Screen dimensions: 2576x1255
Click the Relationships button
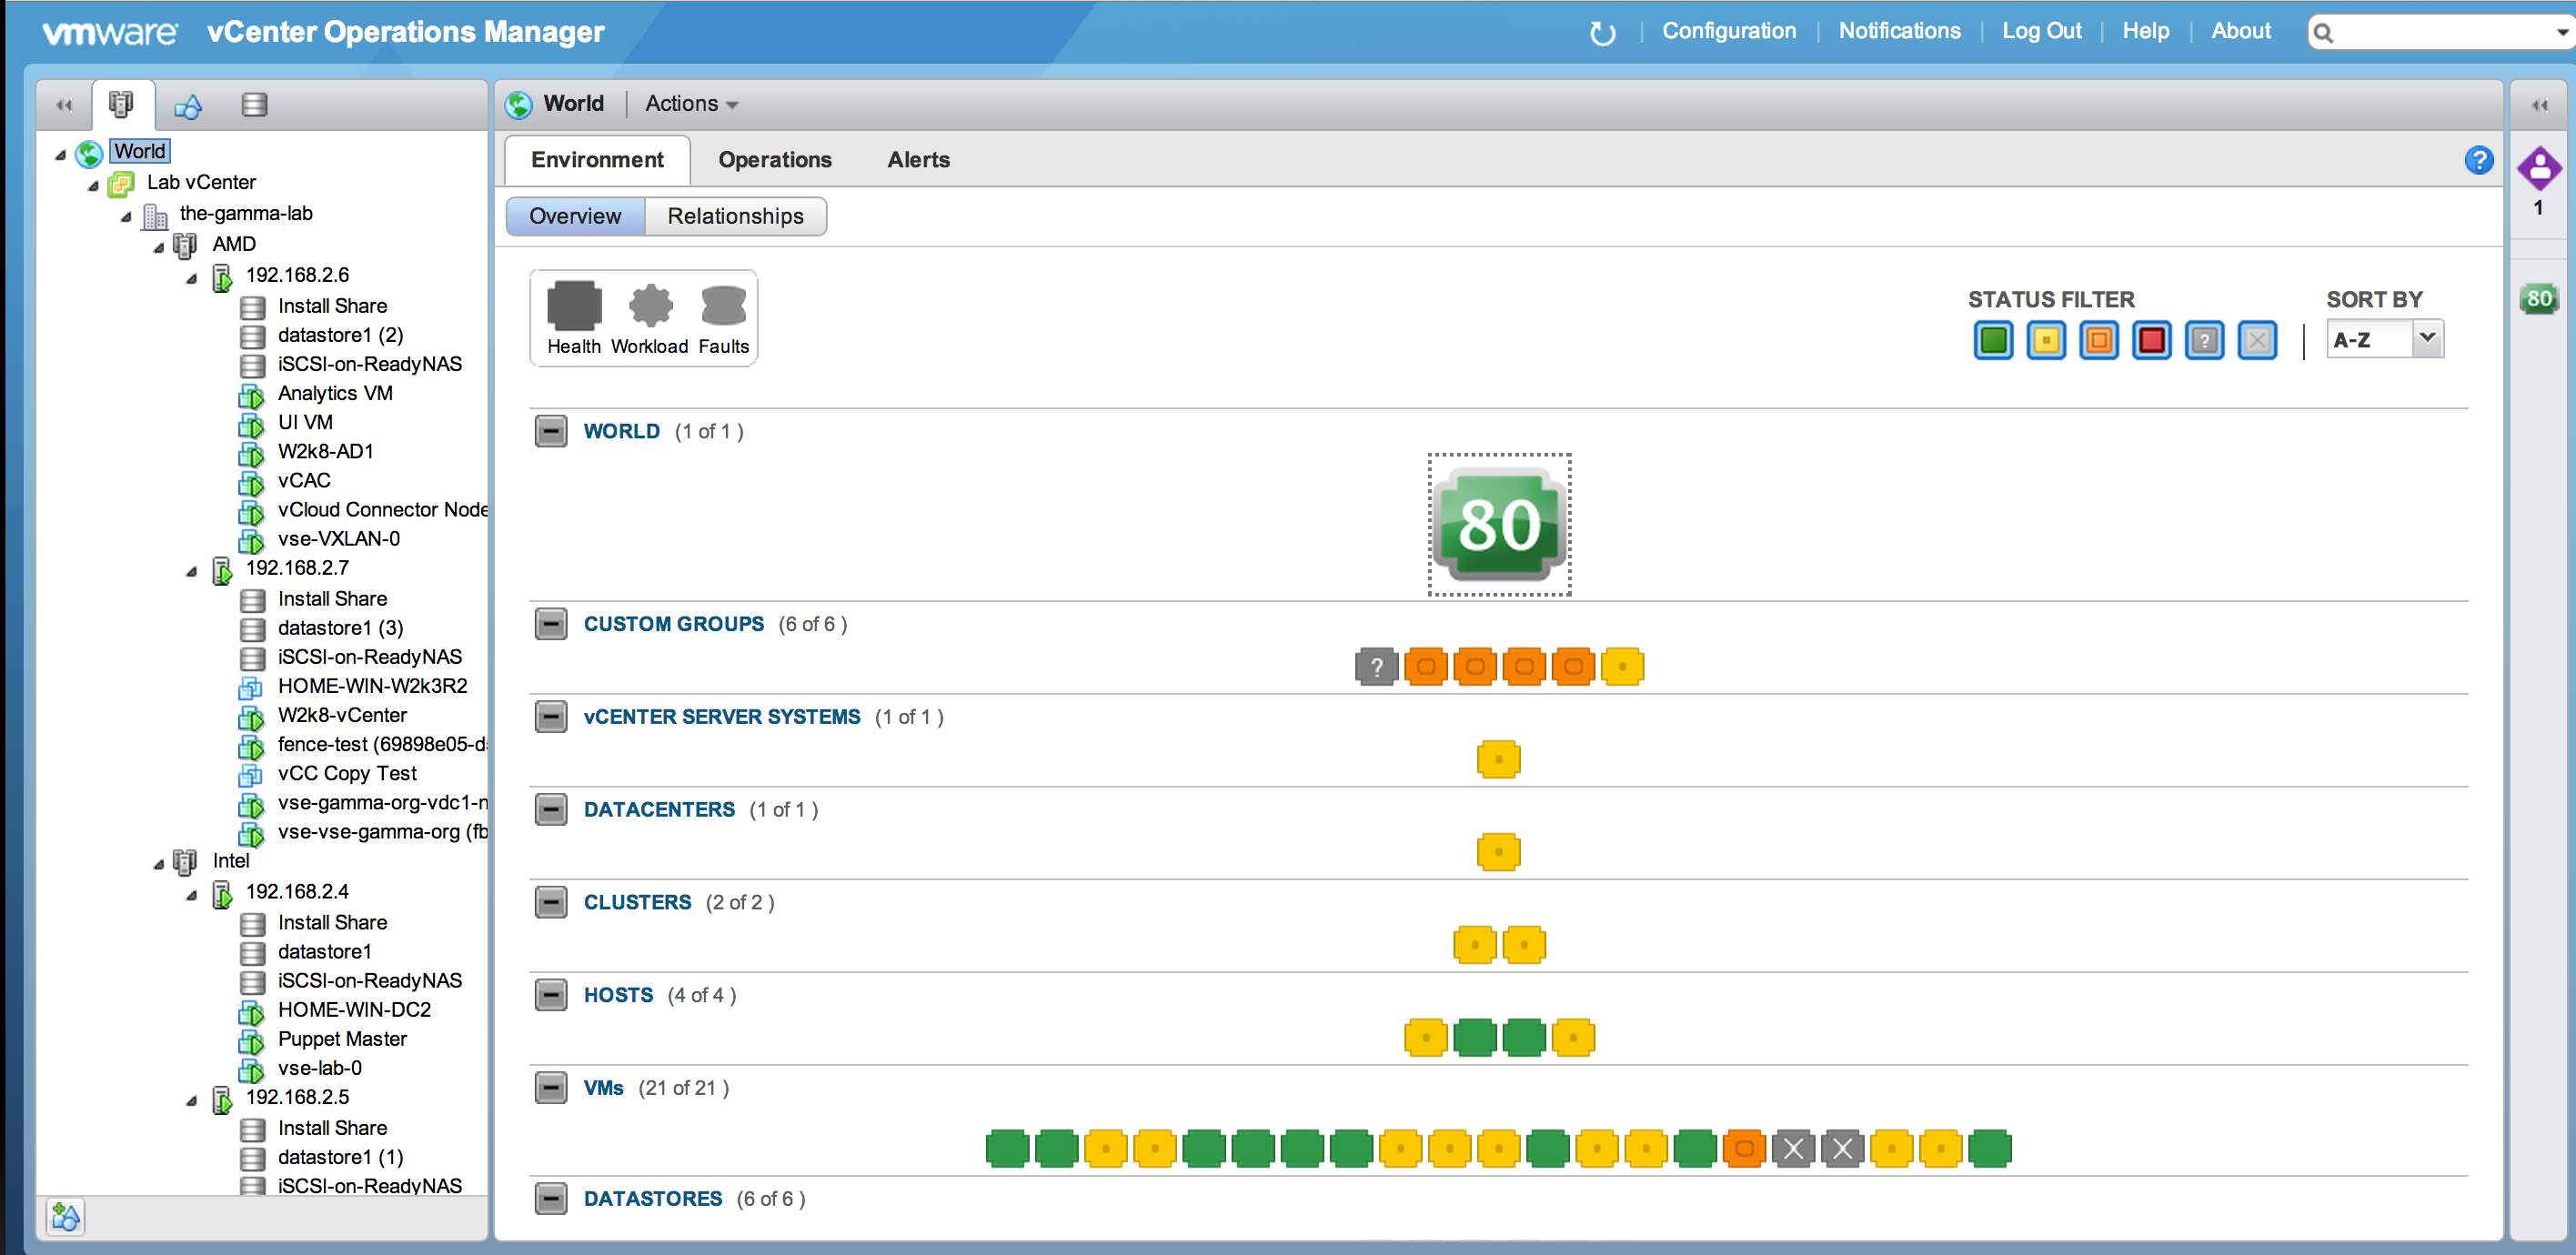735,216
